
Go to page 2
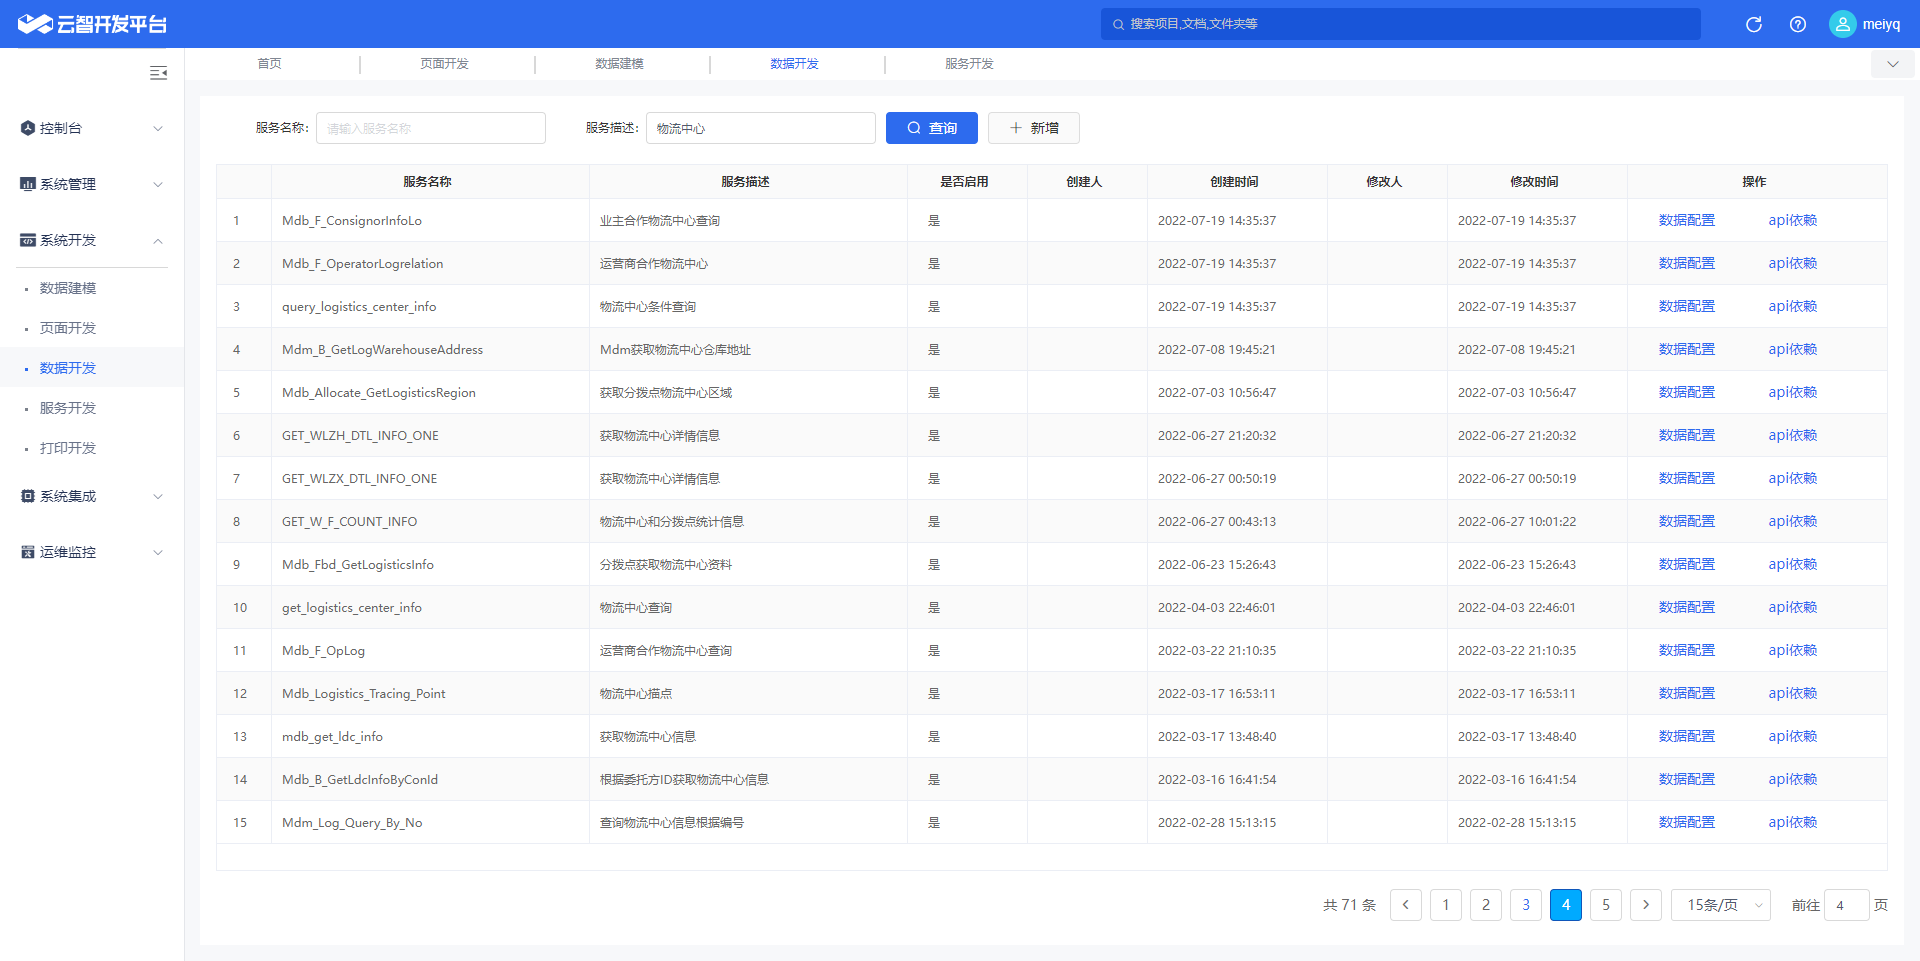[1485, 905]
